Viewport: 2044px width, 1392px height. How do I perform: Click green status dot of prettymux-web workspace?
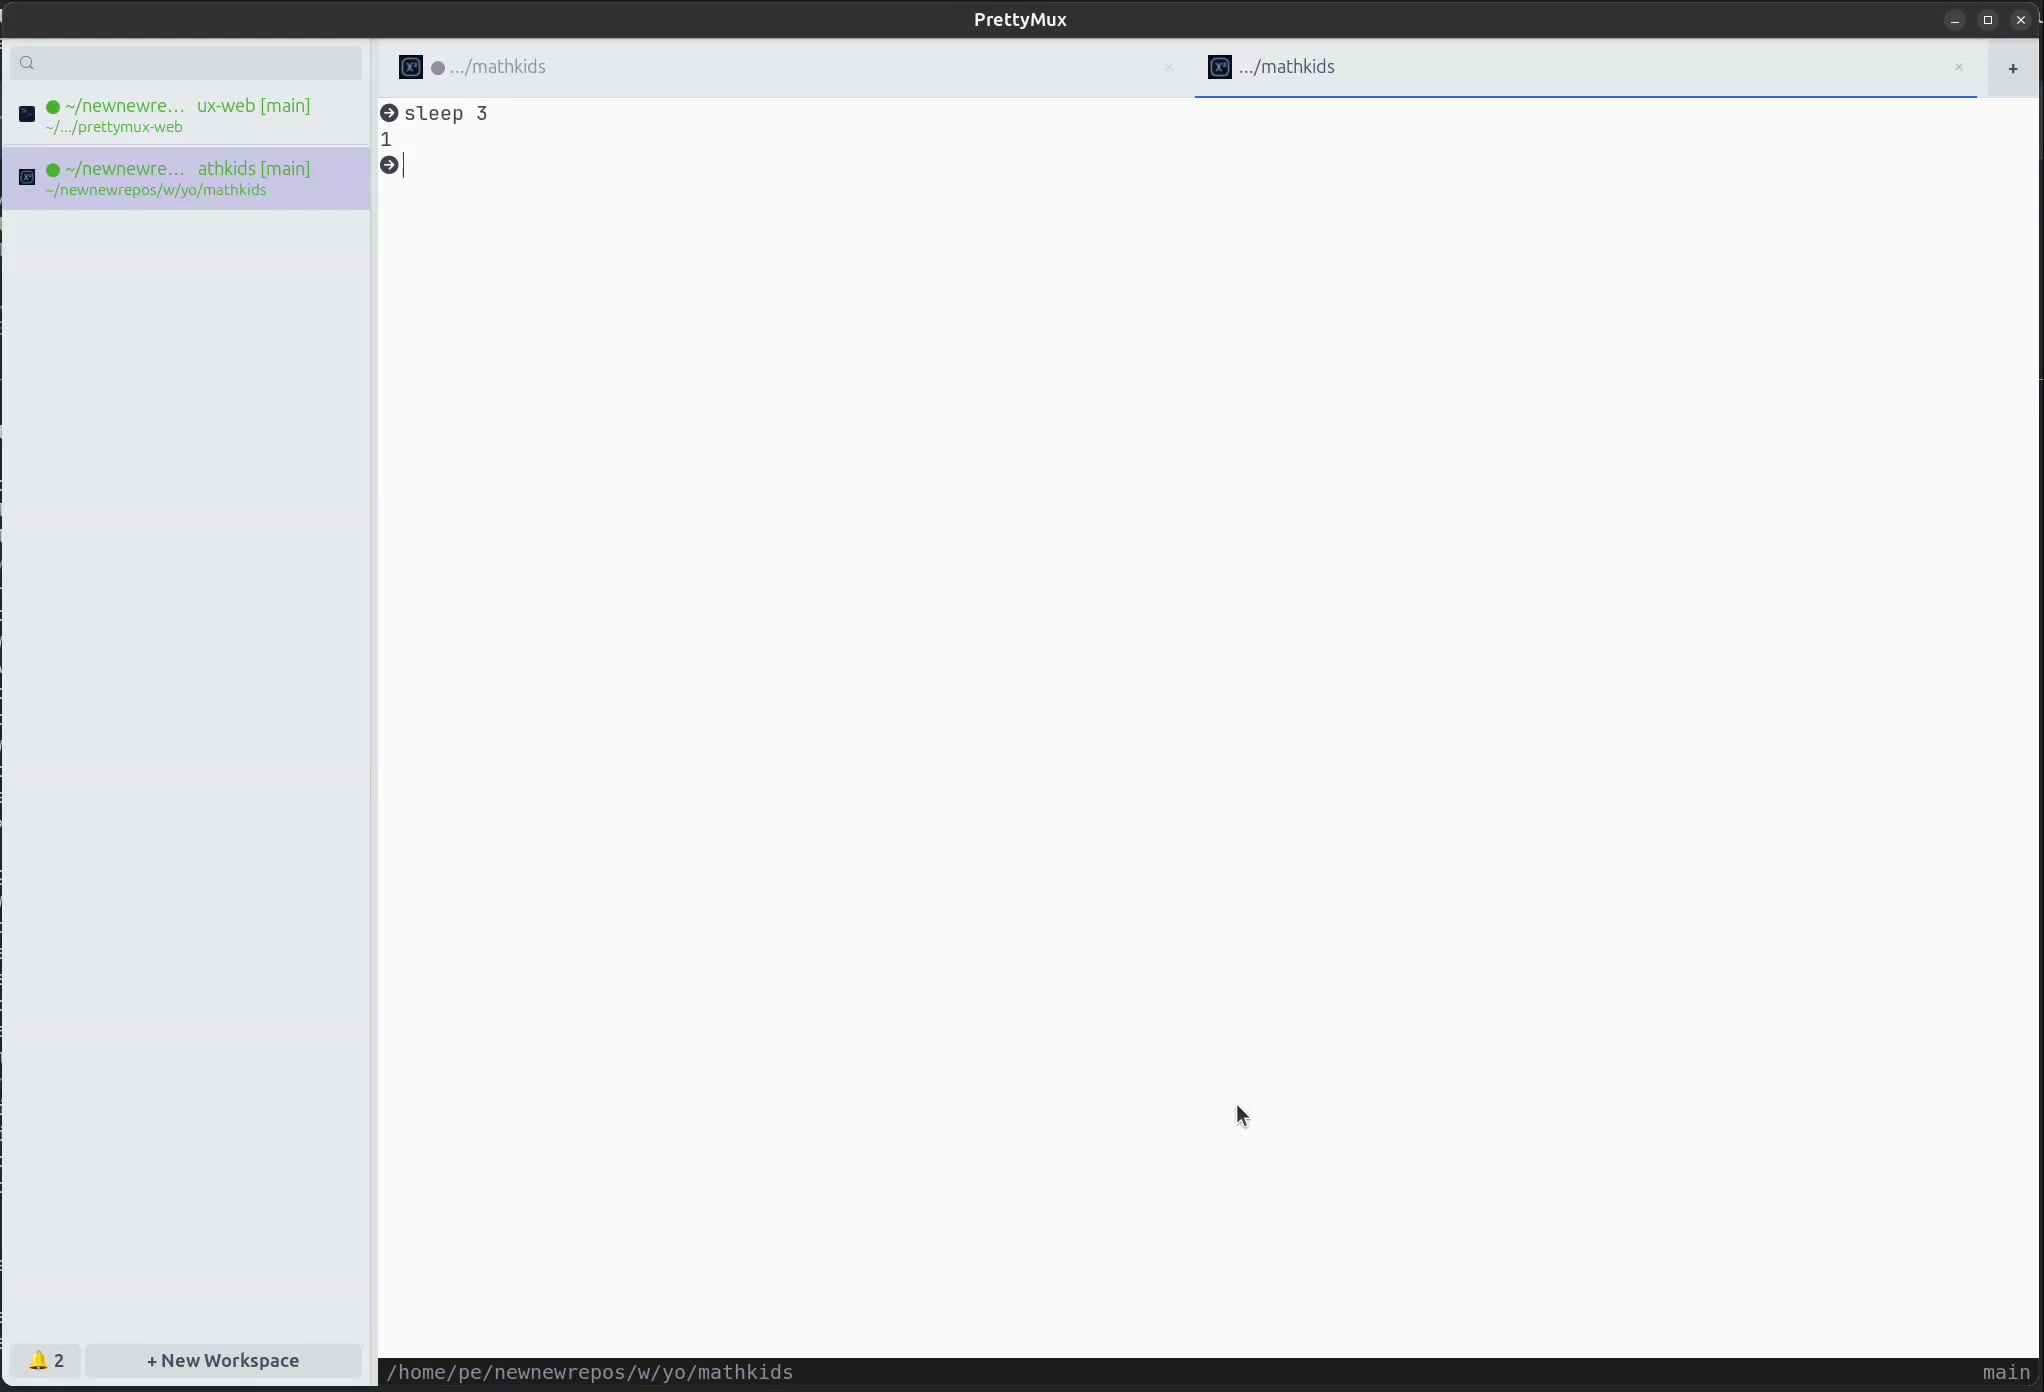click(53, 107)
